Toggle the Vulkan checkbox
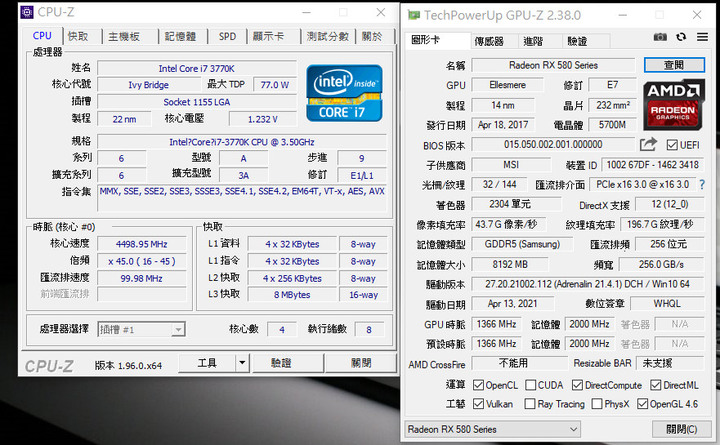720x445 pixels. [478, 404]
